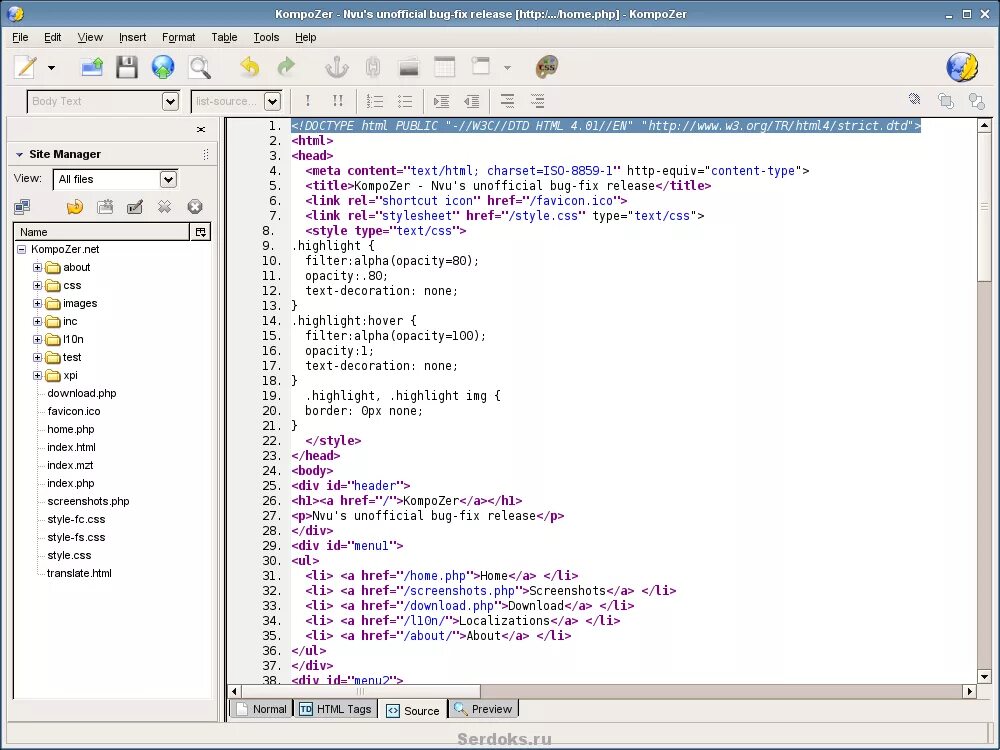Click the Rename icon in Site Manager
Image resolution: width=1000 pixels, height=750 pixels.
click(x=135, y=207)
